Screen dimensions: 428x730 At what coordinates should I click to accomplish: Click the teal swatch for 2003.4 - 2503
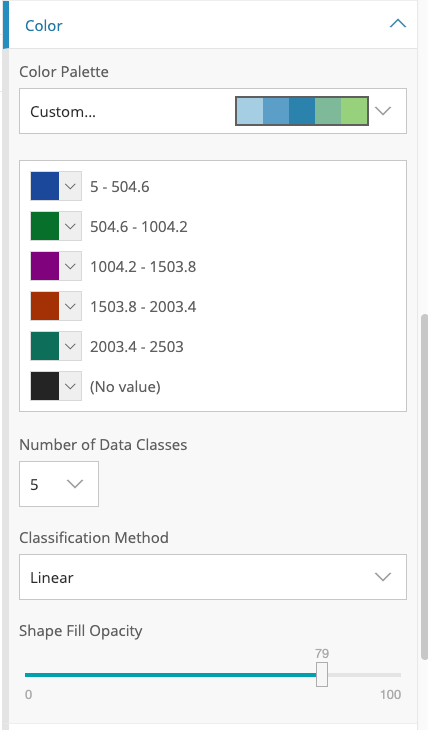(x=45, y=346)
